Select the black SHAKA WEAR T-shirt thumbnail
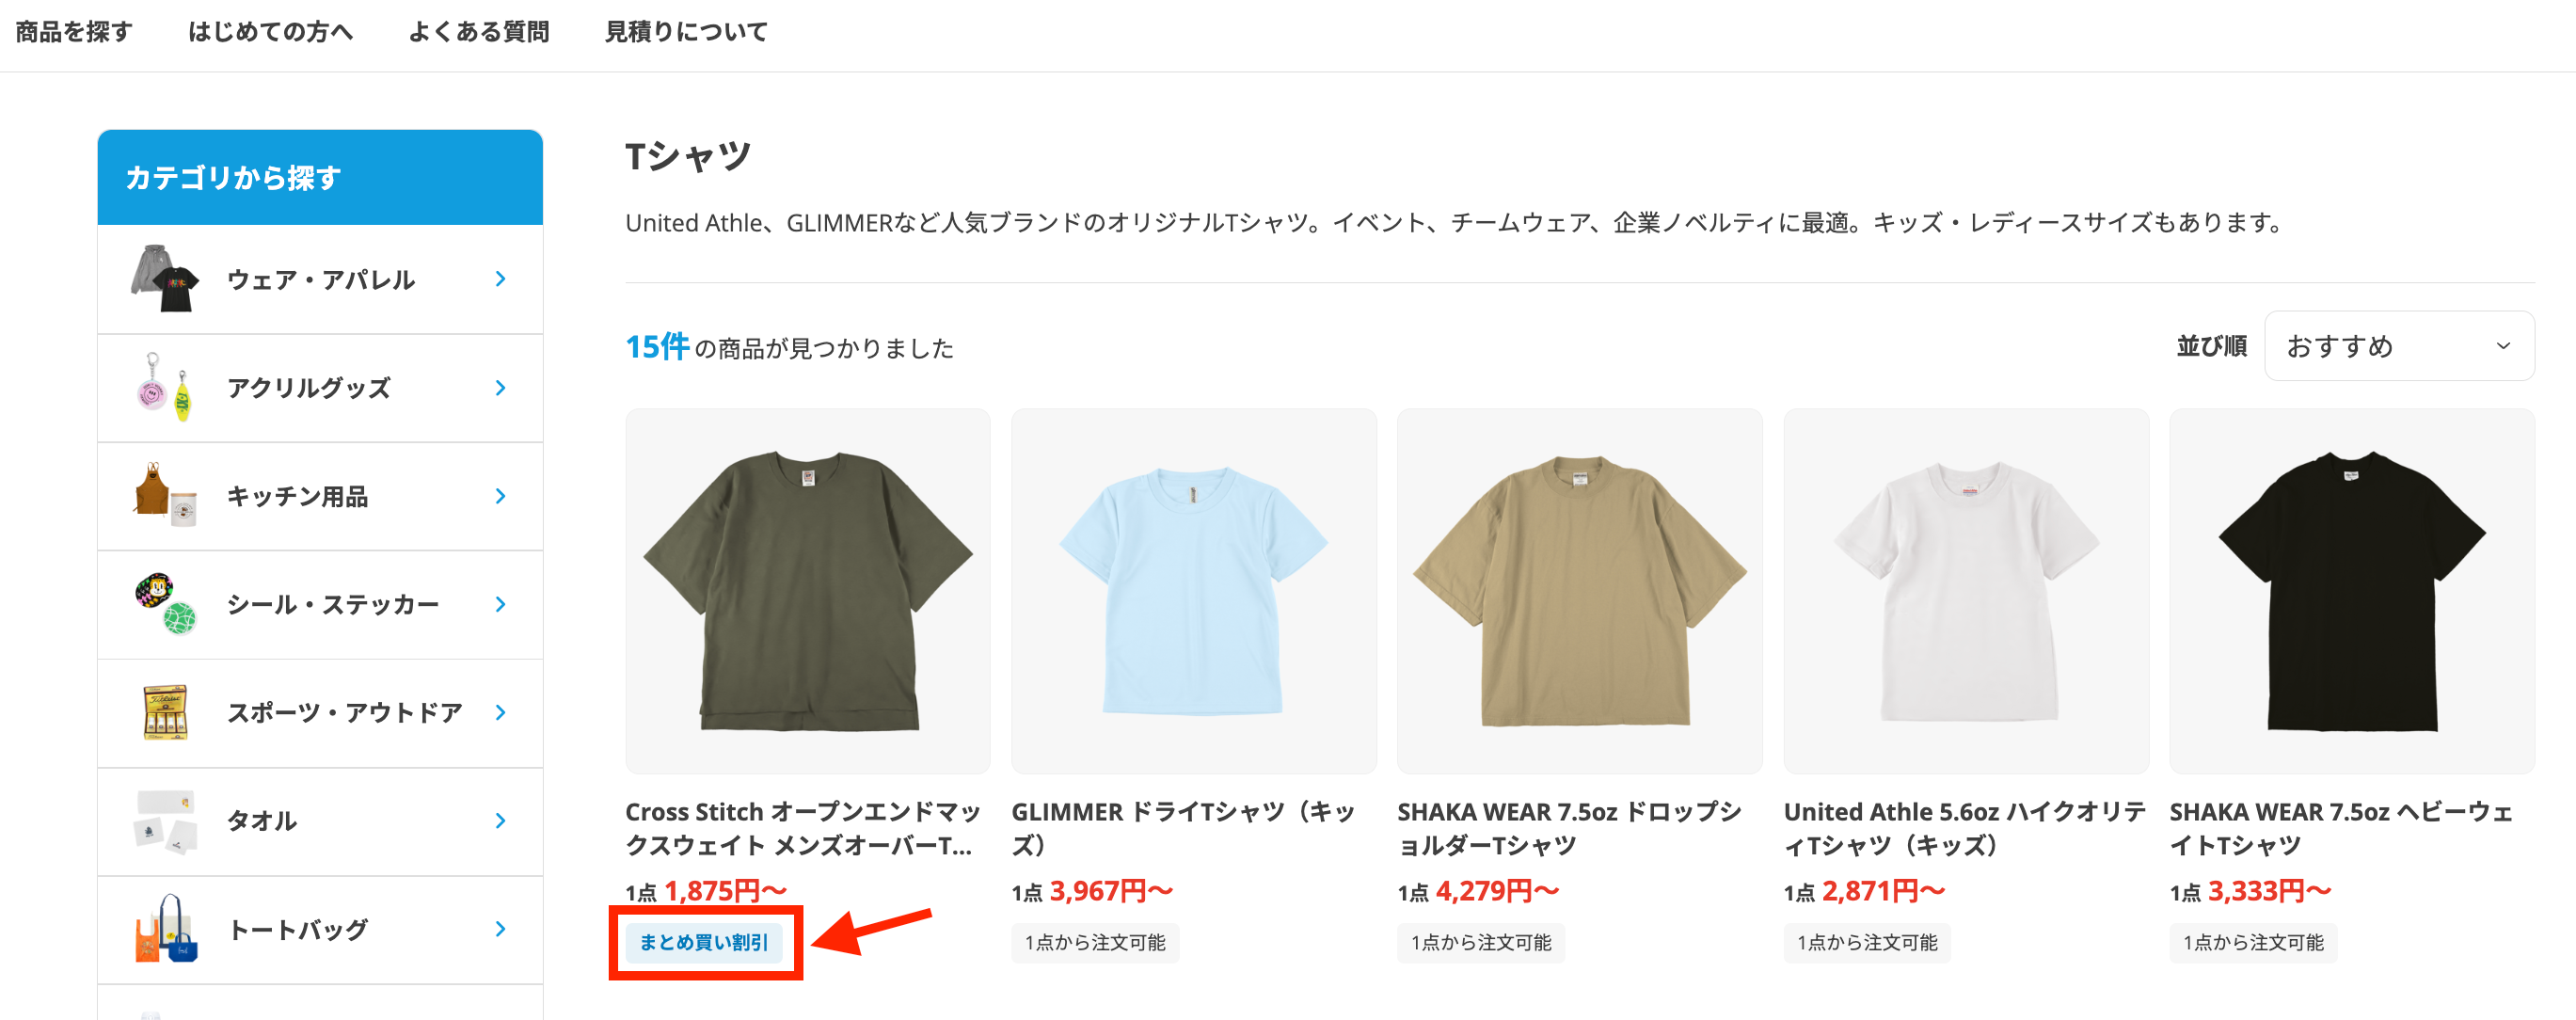 click(2352, 590)
